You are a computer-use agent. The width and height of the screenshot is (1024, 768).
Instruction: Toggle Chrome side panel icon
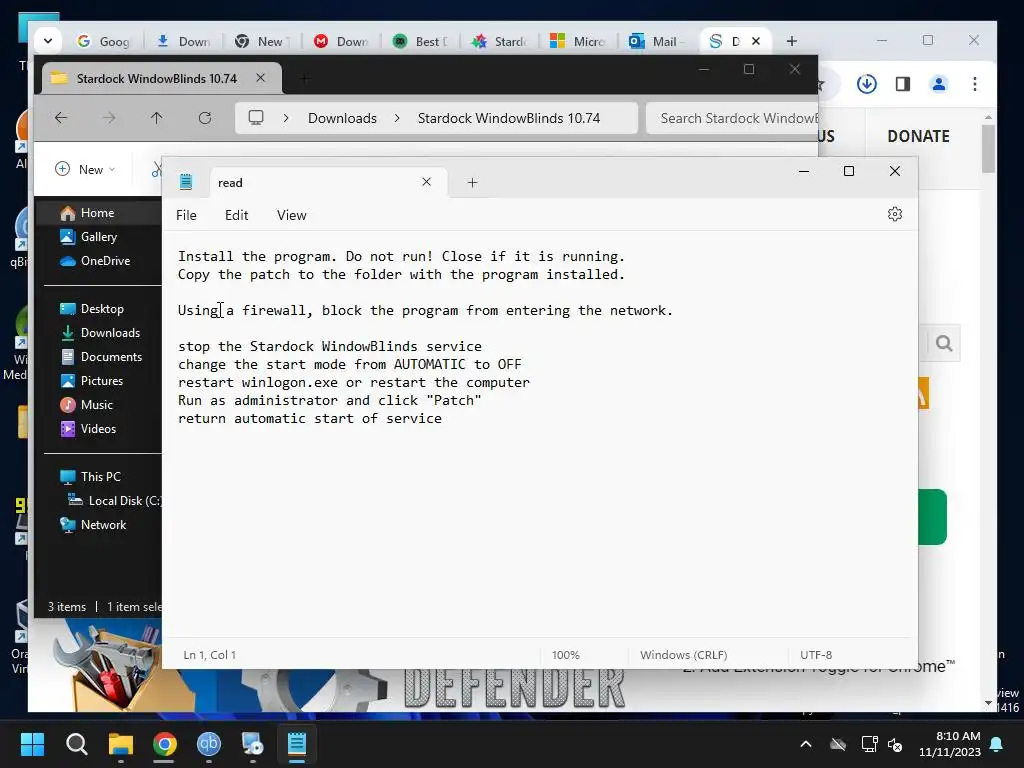(x=903, y=84)
